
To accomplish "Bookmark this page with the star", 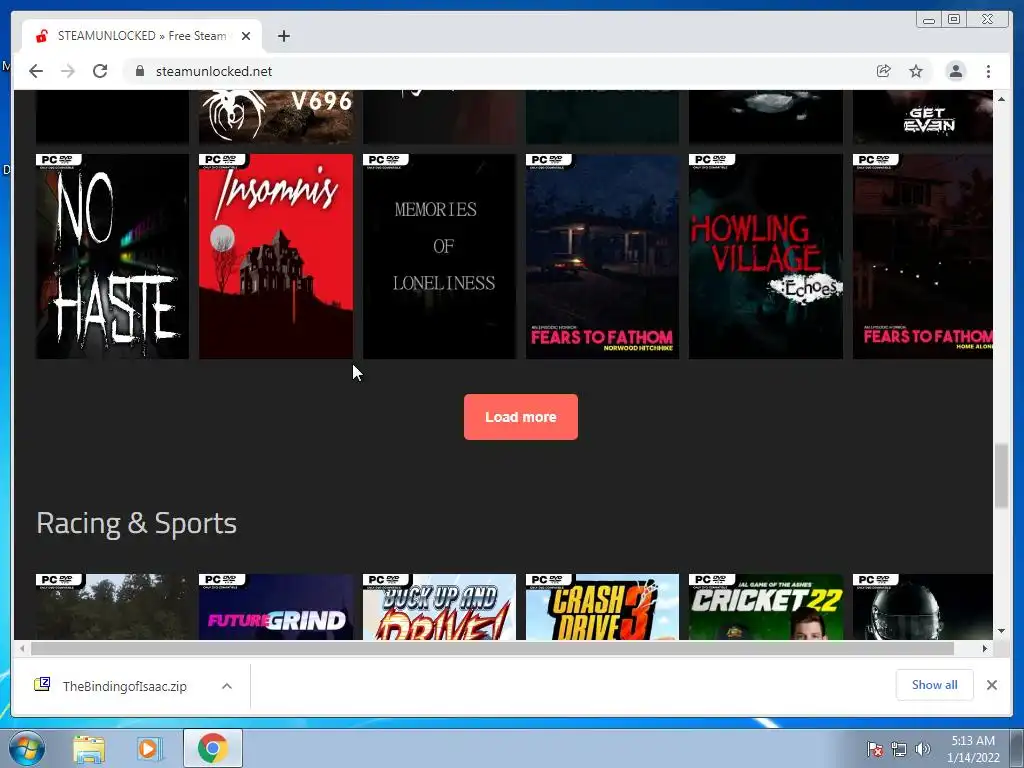I will click(x=916, y=71).
